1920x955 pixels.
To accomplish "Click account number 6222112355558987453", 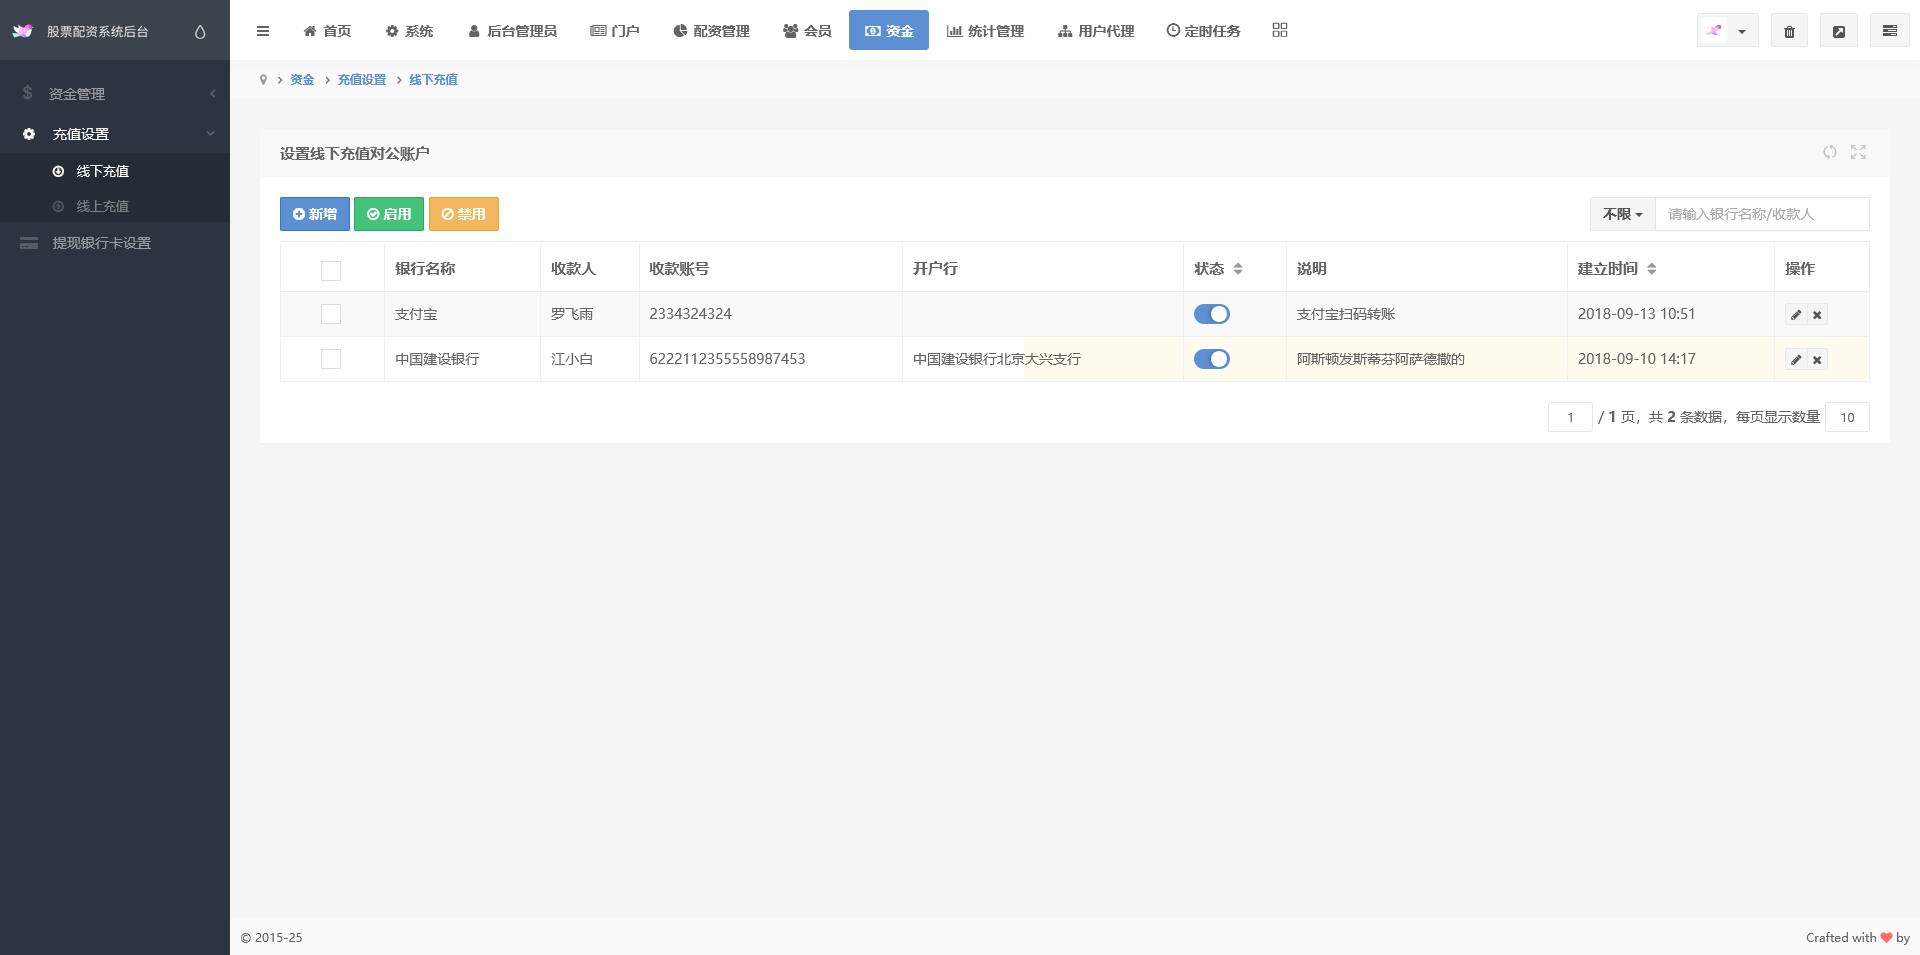I will [x=727, y=359].
